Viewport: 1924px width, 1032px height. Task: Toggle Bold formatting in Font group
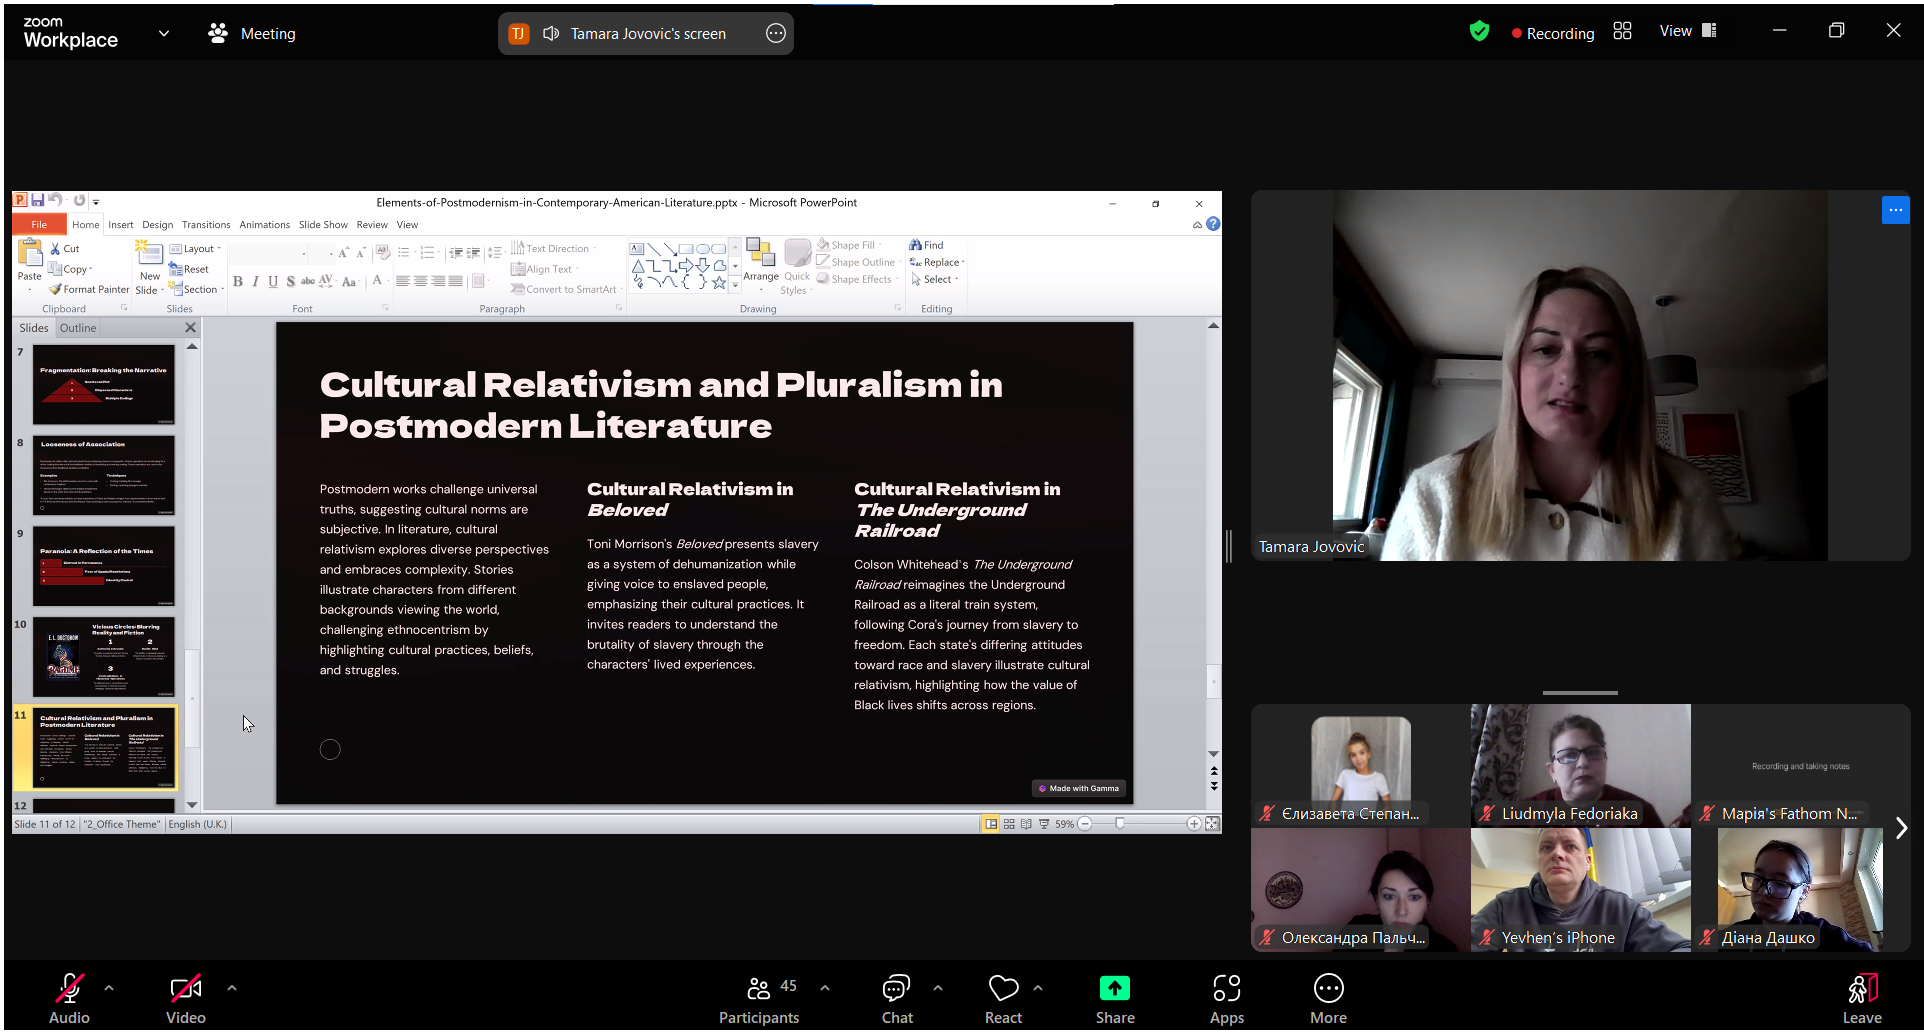click(x=238, y=282)
